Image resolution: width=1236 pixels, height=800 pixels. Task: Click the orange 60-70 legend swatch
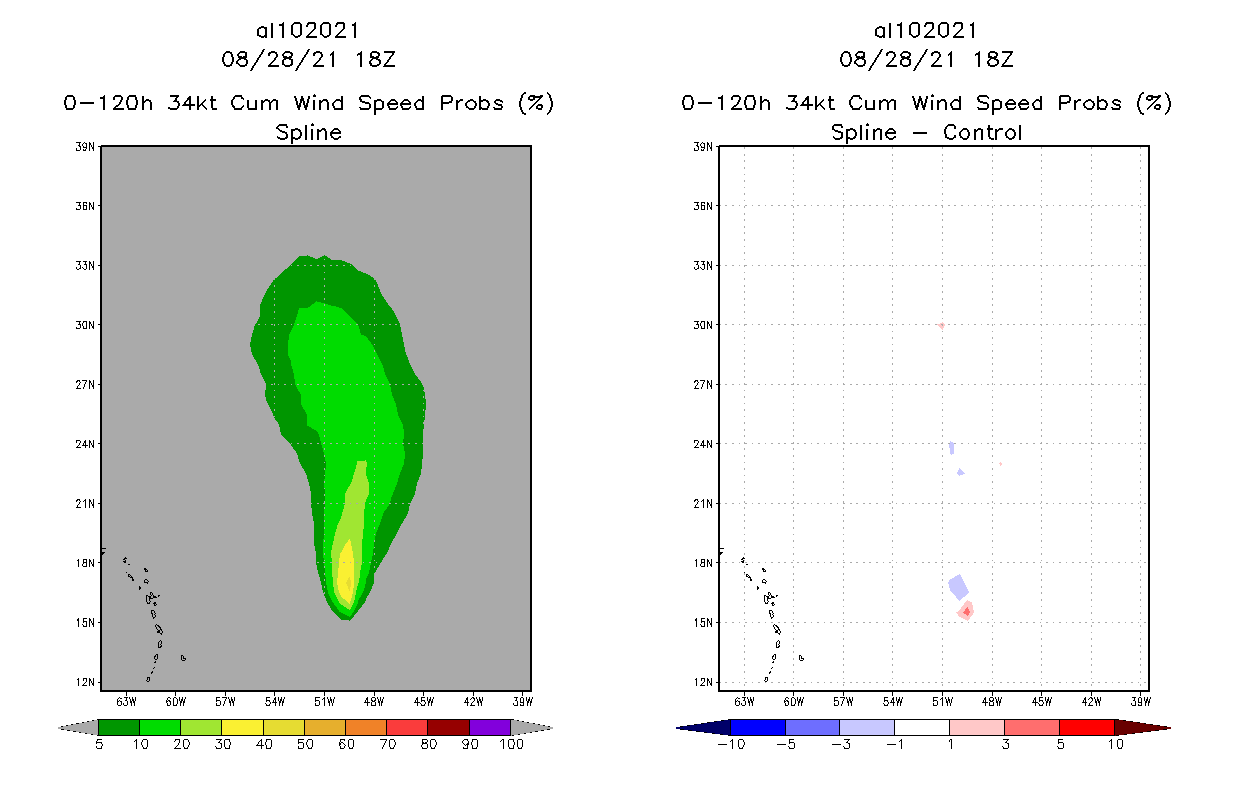pyautogui.click(x=366, y=727)
